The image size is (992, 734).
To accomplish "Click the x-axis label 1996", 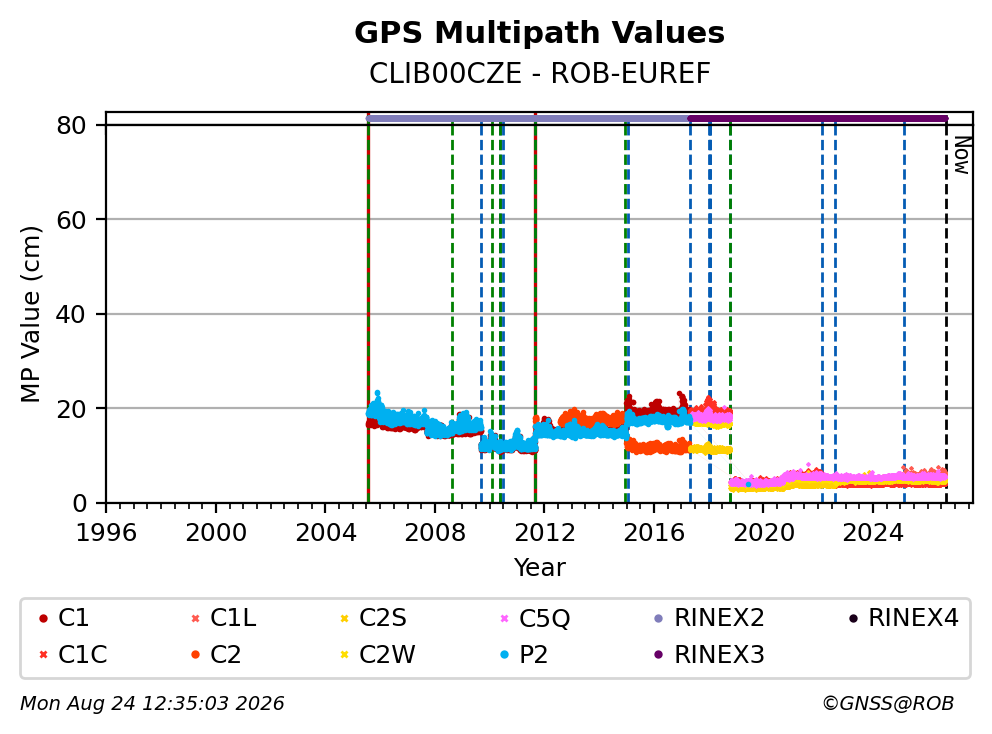I will coord(106,533).
